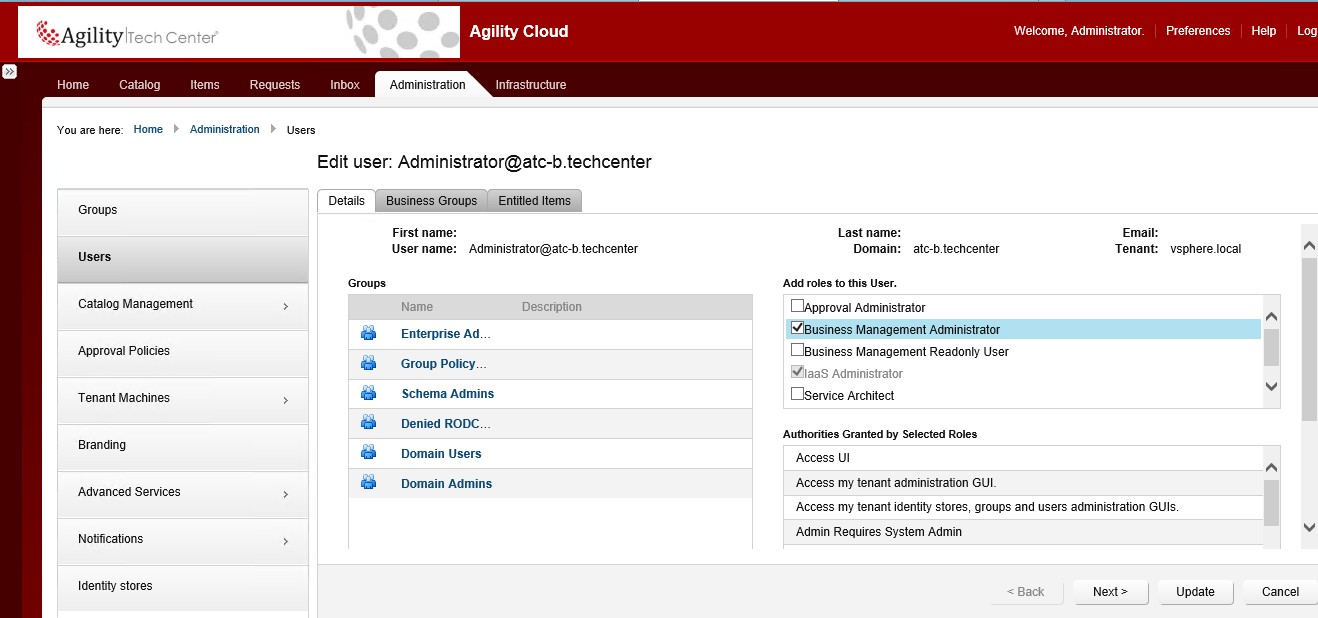Screen dimensions: 1318x618
Task: Click the group icon beside Group Policy…
Action: click(x=368, y=364)
